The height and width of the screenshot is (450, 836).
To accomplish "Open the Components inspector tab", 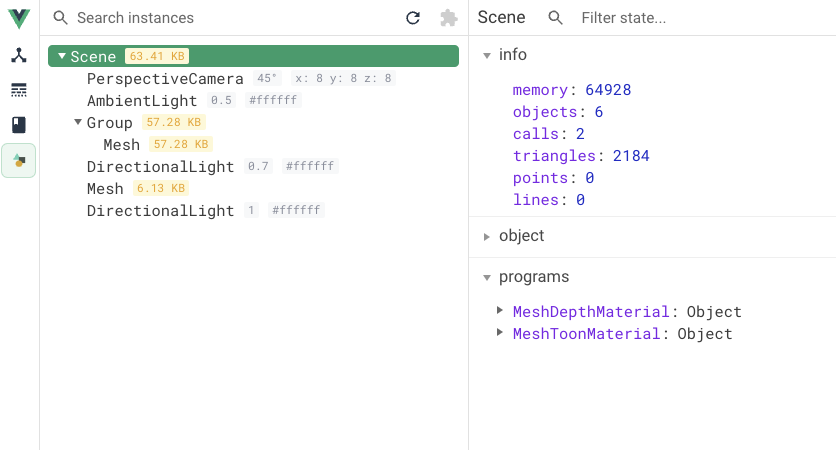I will tap(19, 55).
